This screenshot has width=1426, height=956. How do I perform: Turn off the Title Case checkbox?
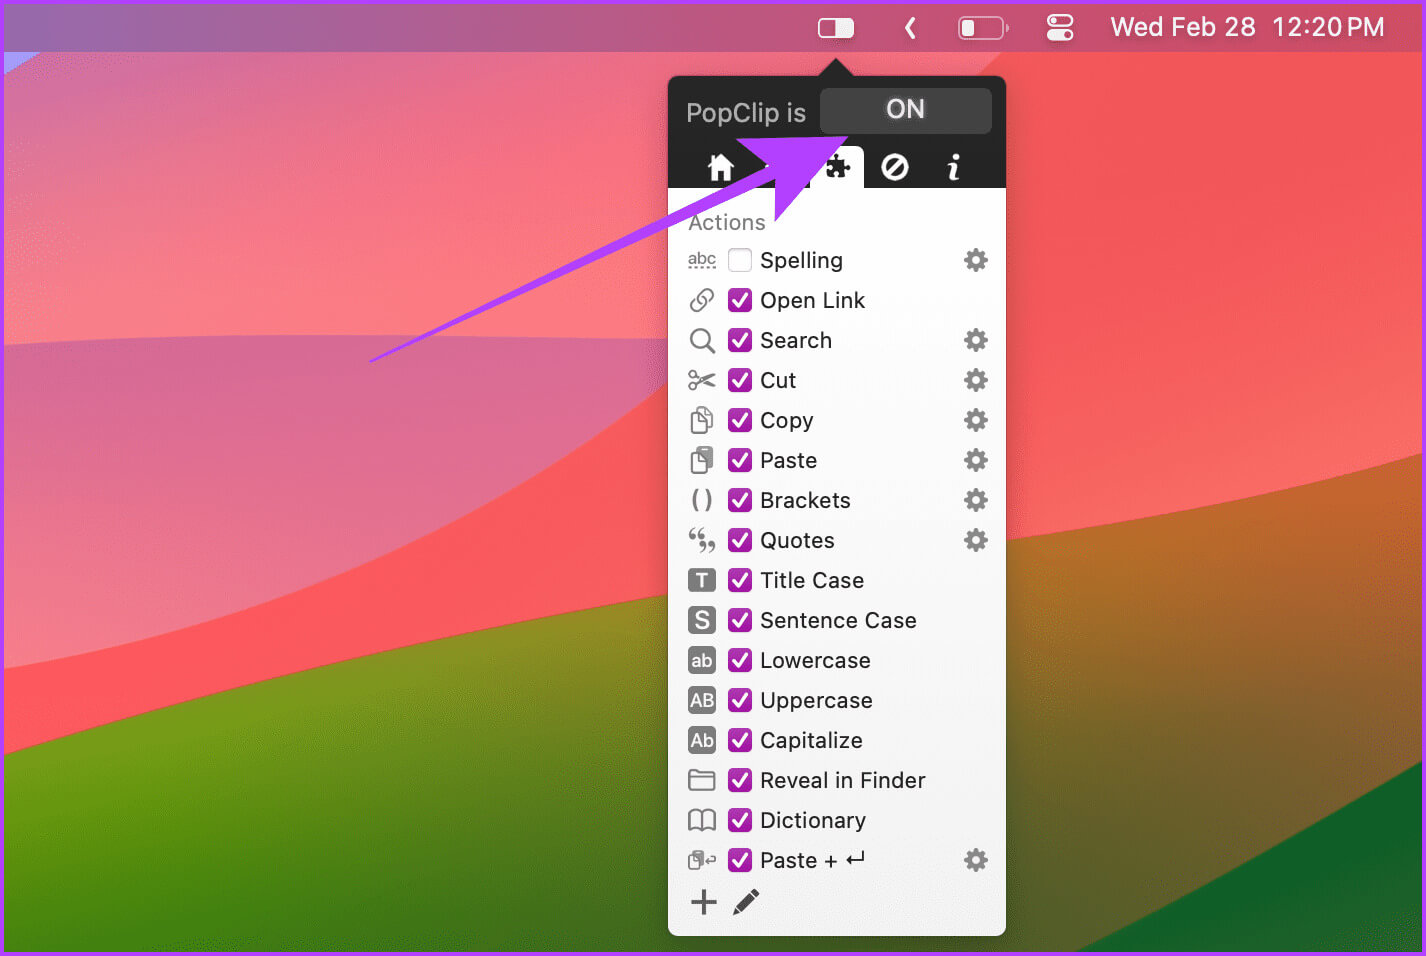point(740,580)
